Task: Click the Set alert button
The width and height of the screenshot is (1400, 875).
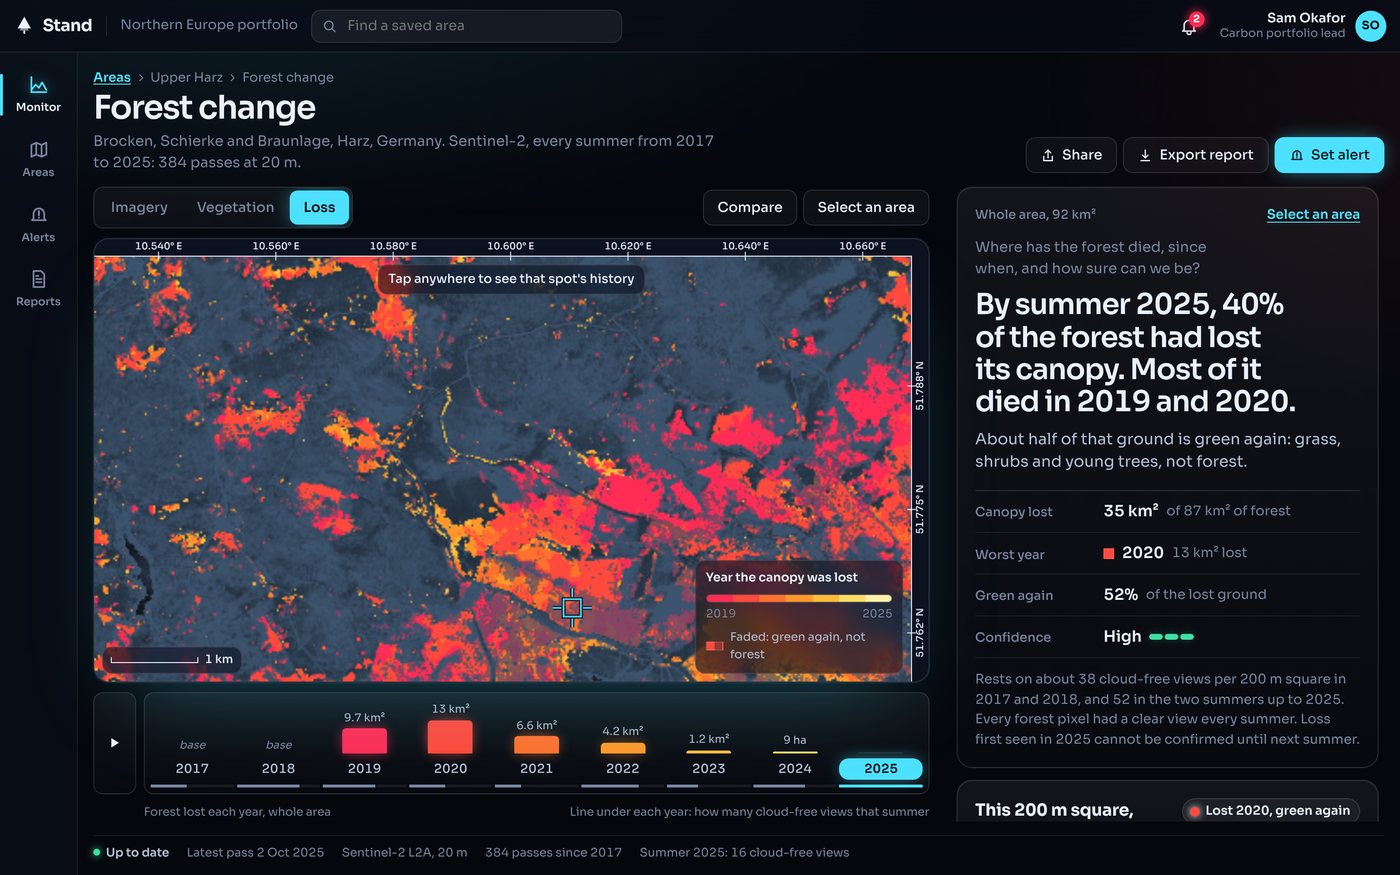Action: point(1329,155)
